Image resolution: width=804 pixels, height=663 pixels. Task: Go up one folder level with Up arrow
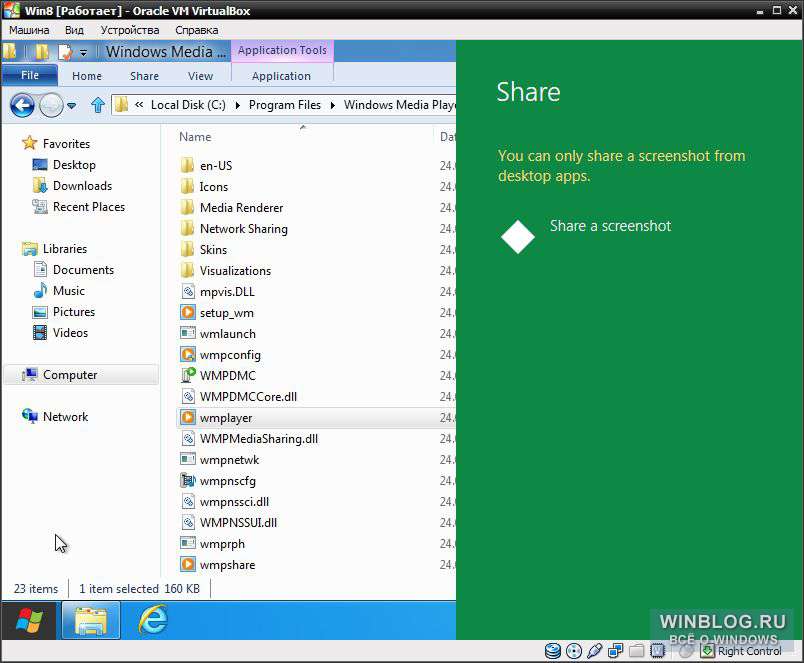(97, 105)
